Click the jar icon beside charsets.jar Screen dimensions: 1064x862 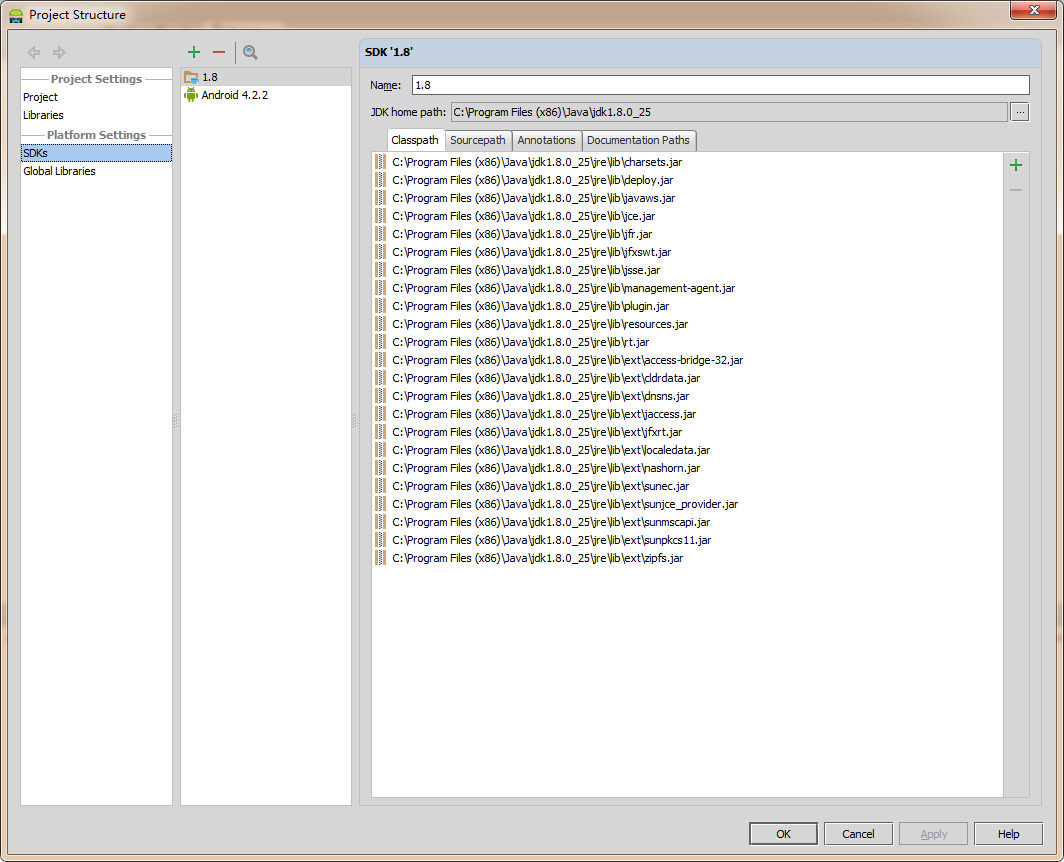(x=380, y=162)
